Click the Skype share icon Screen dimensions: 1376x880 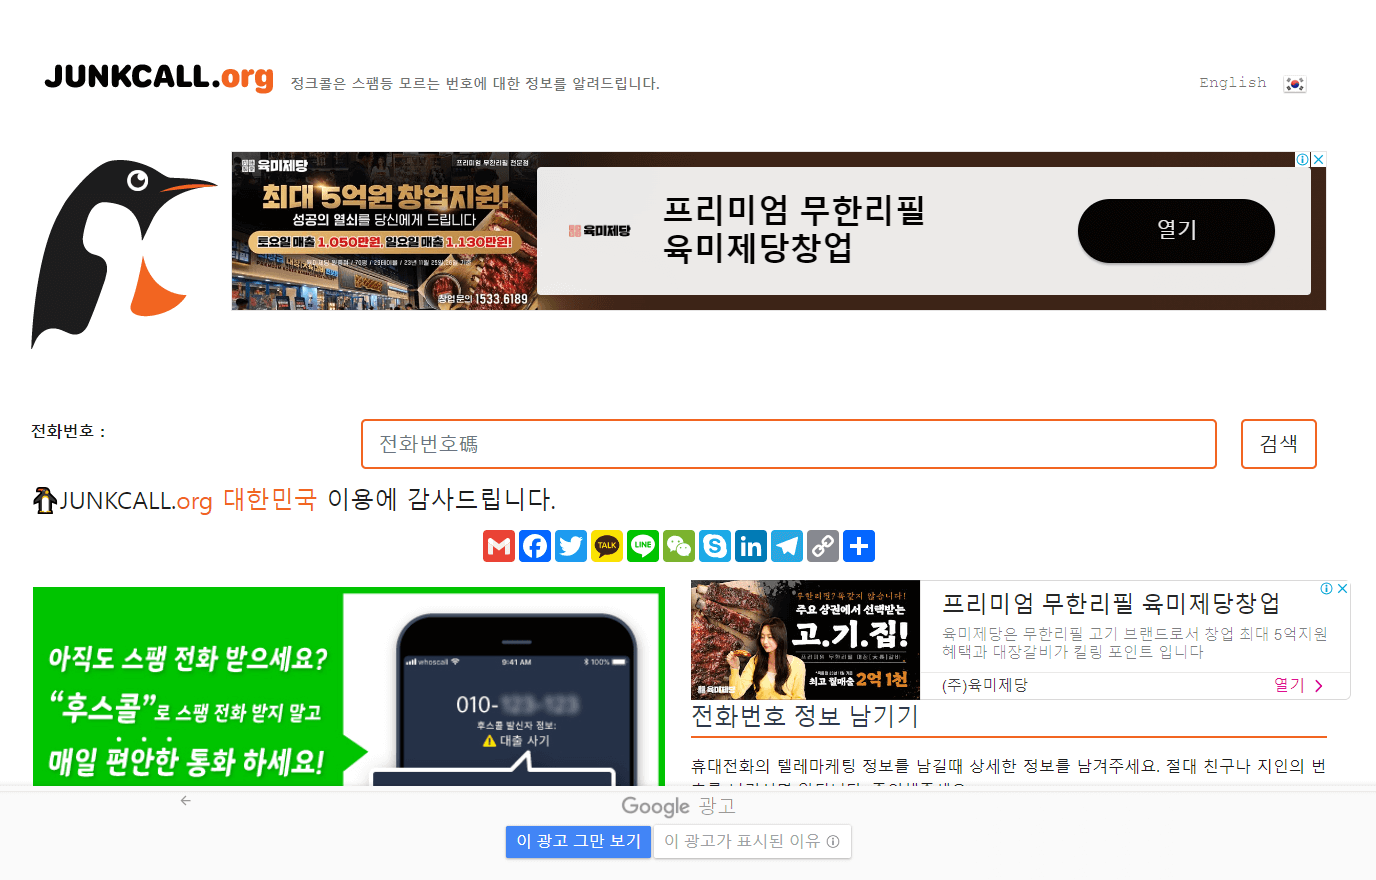point(715,546)
